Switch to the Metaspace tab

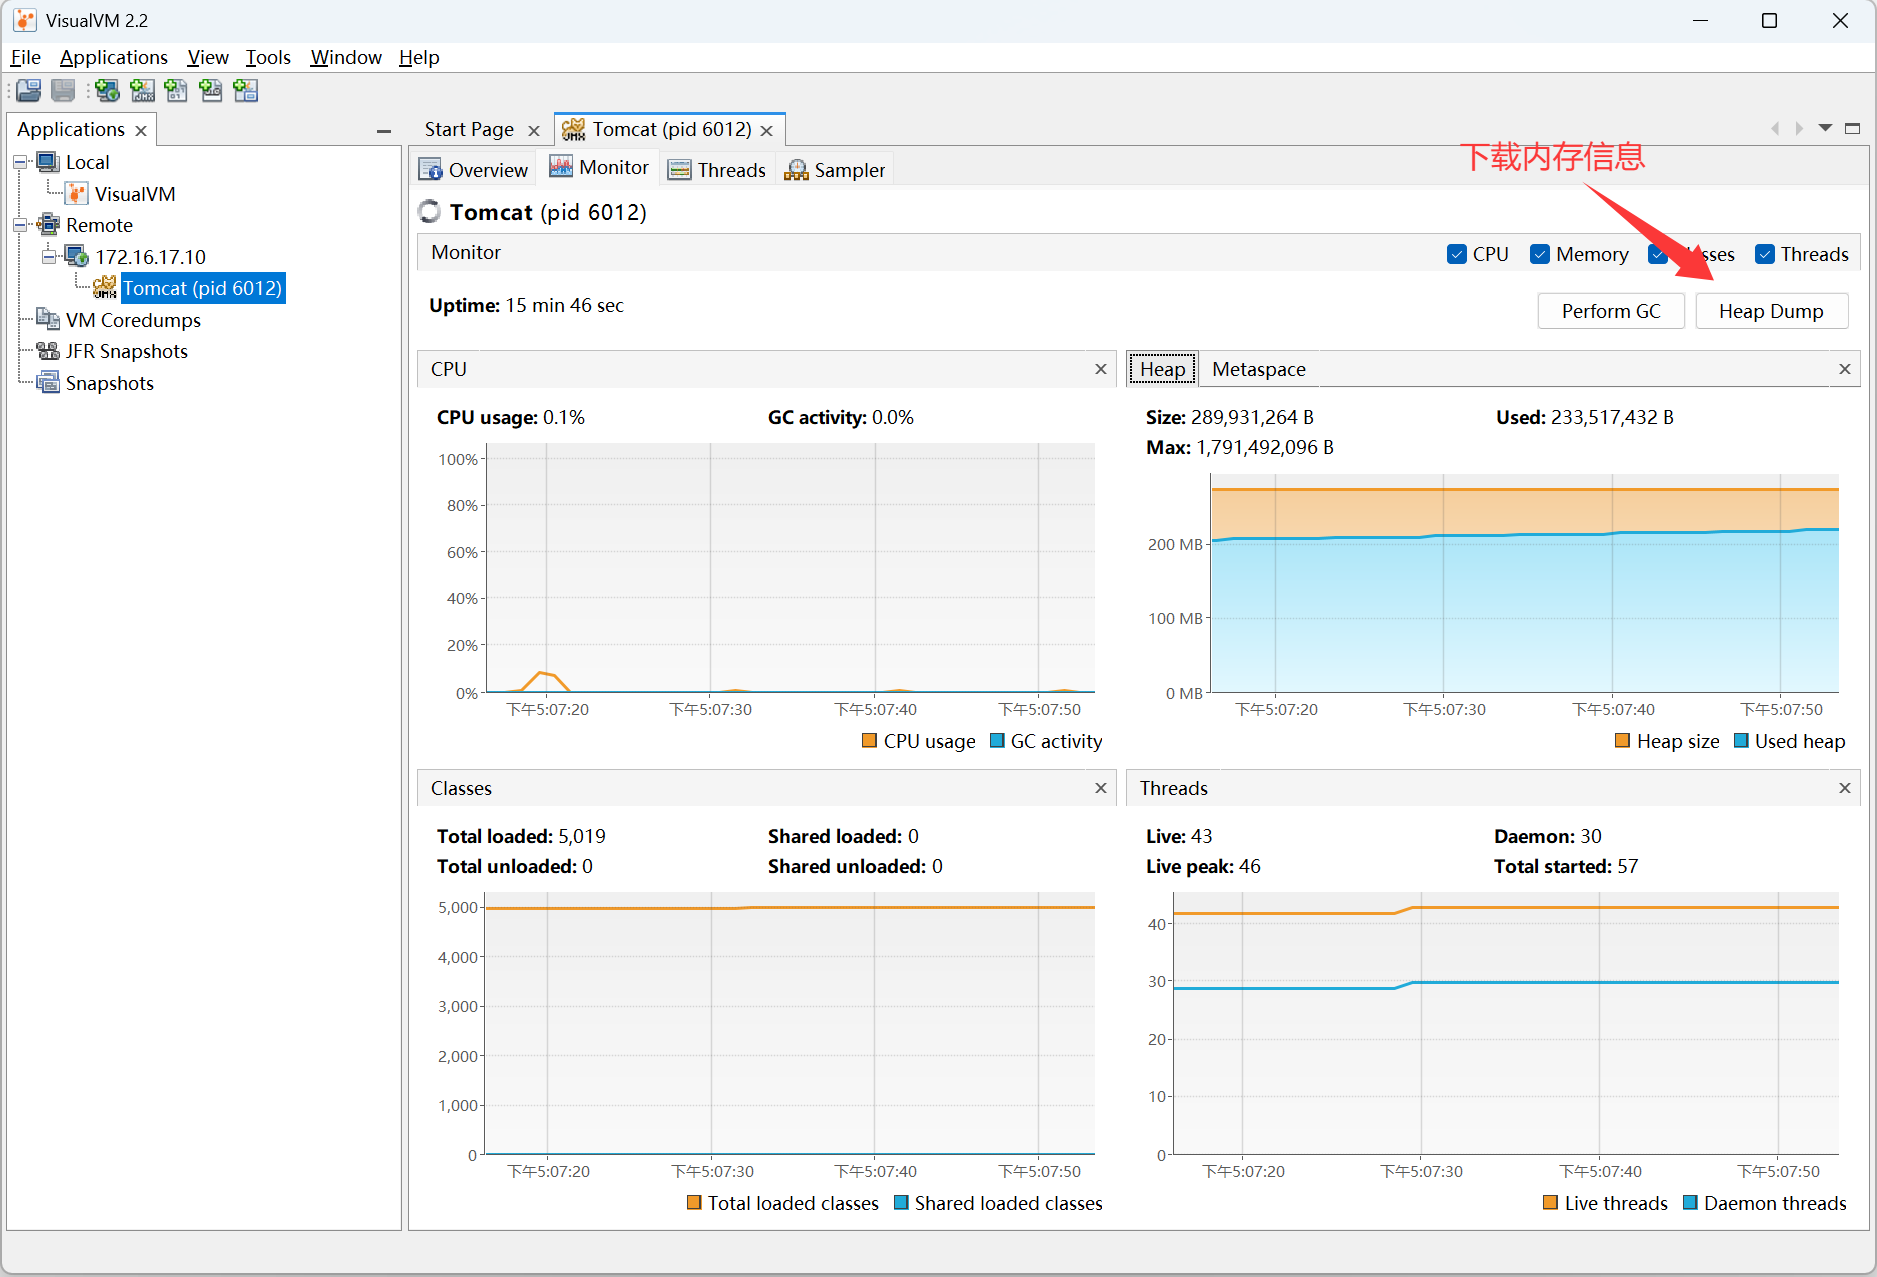click(1258, 369)
